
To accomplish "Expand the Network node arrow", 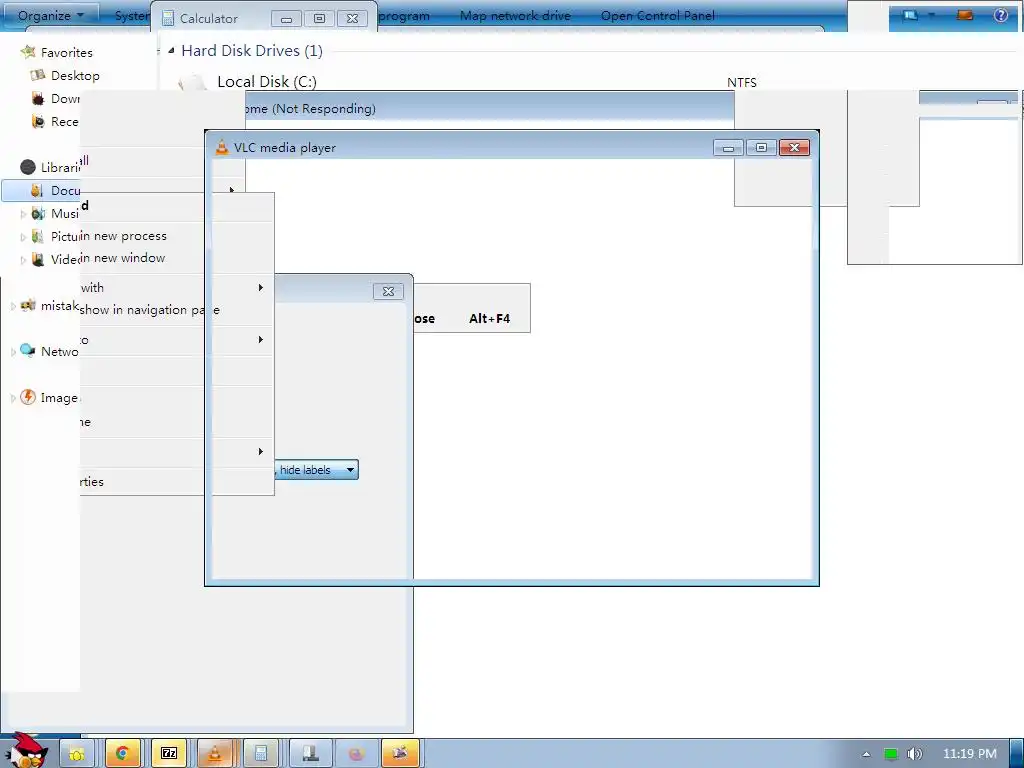I will tap(13, 351).
